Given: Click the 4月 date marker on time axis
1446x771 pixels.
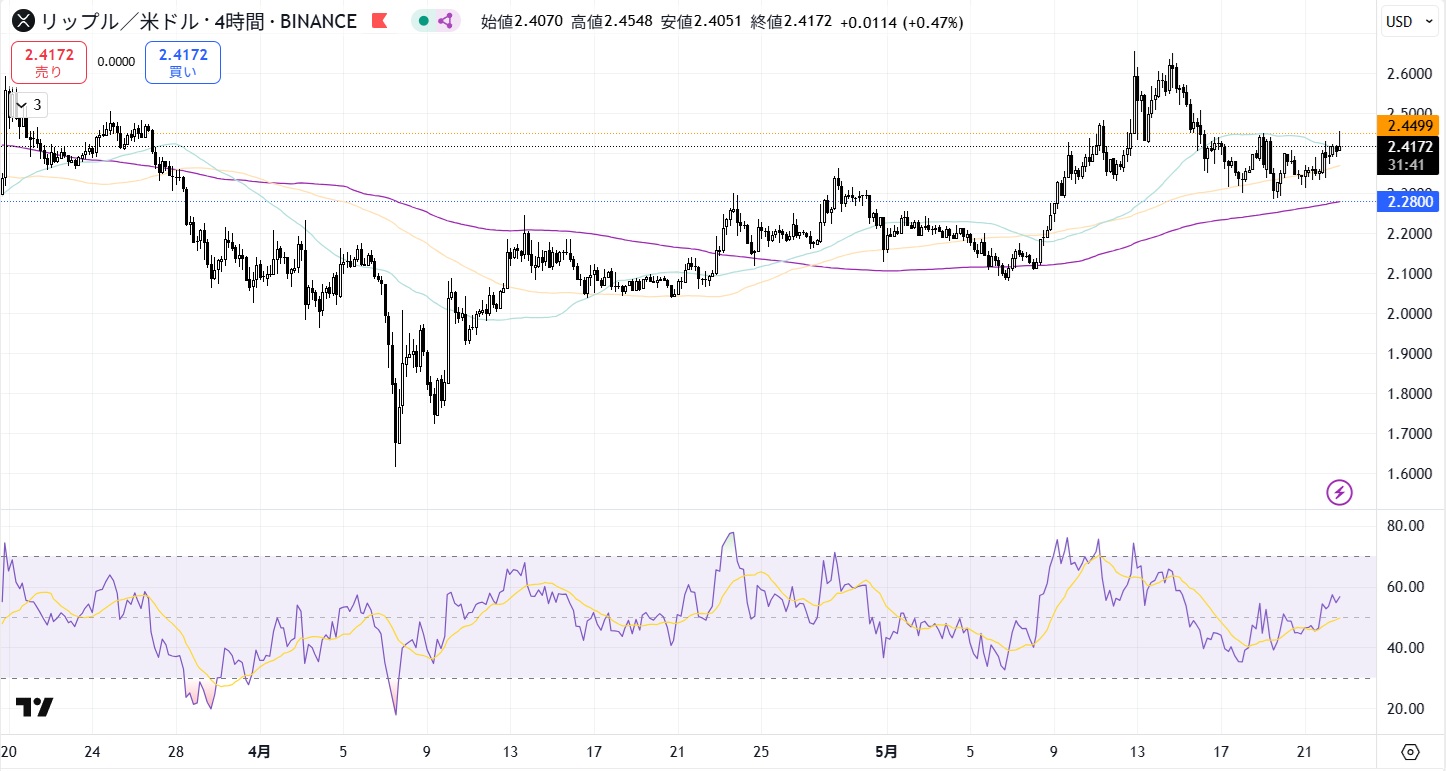Looking at the screenshot, I should (258, 750).
